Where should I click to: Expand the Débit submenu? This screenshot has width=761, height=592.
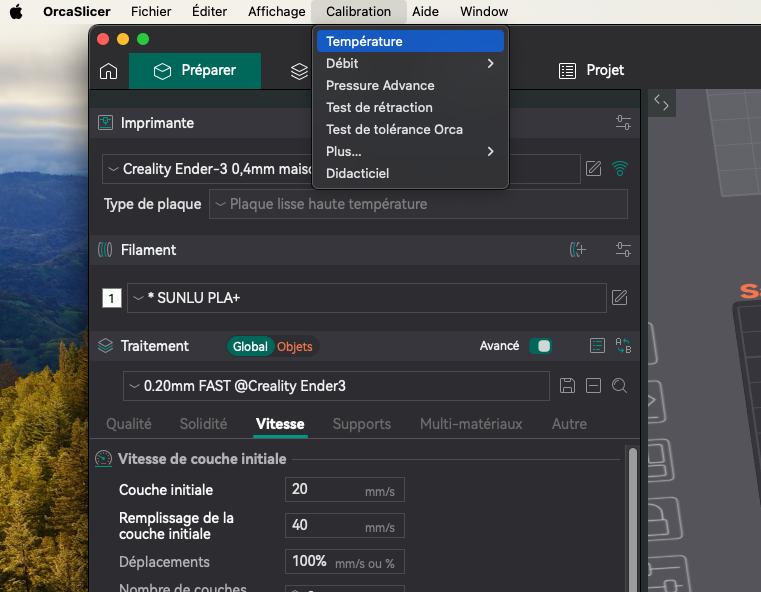411,64
